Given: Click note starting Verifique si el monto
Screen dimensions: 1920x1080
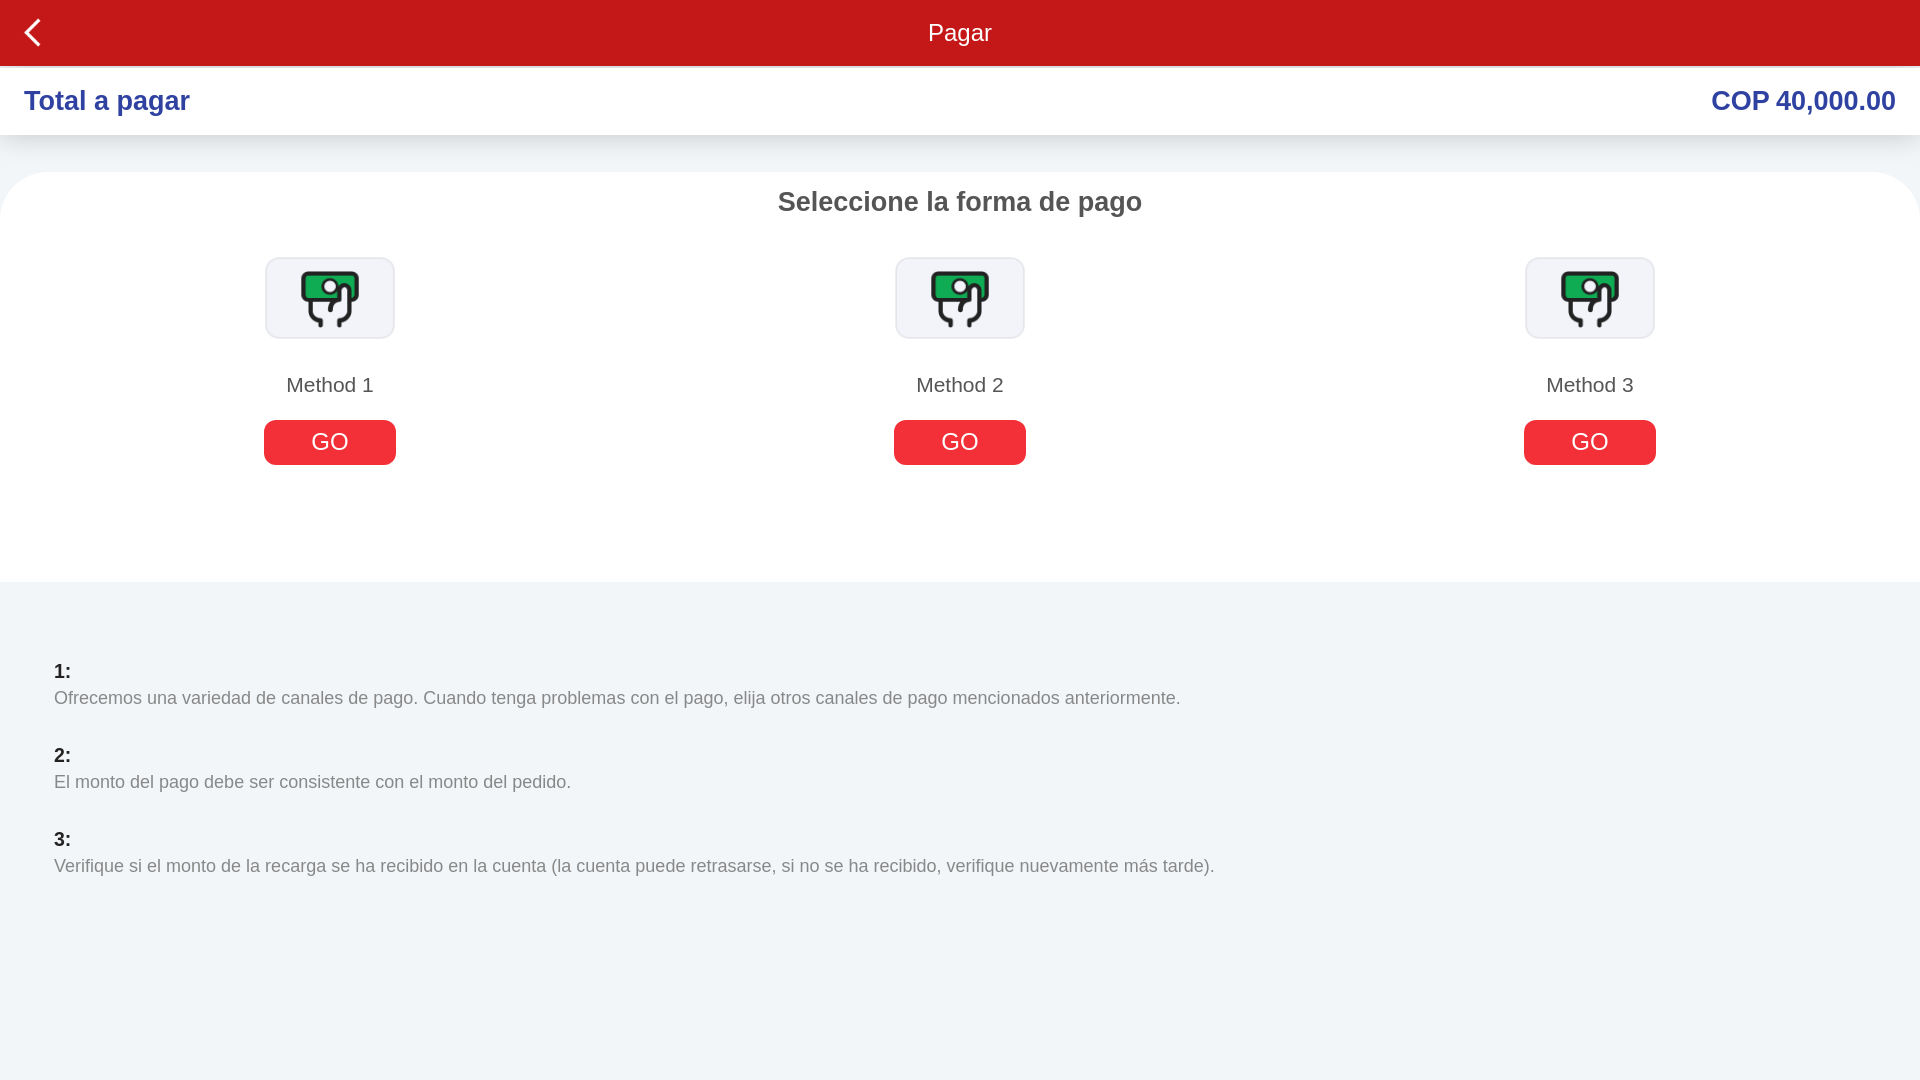Looking at the screenshot, I should coord(634,866).
